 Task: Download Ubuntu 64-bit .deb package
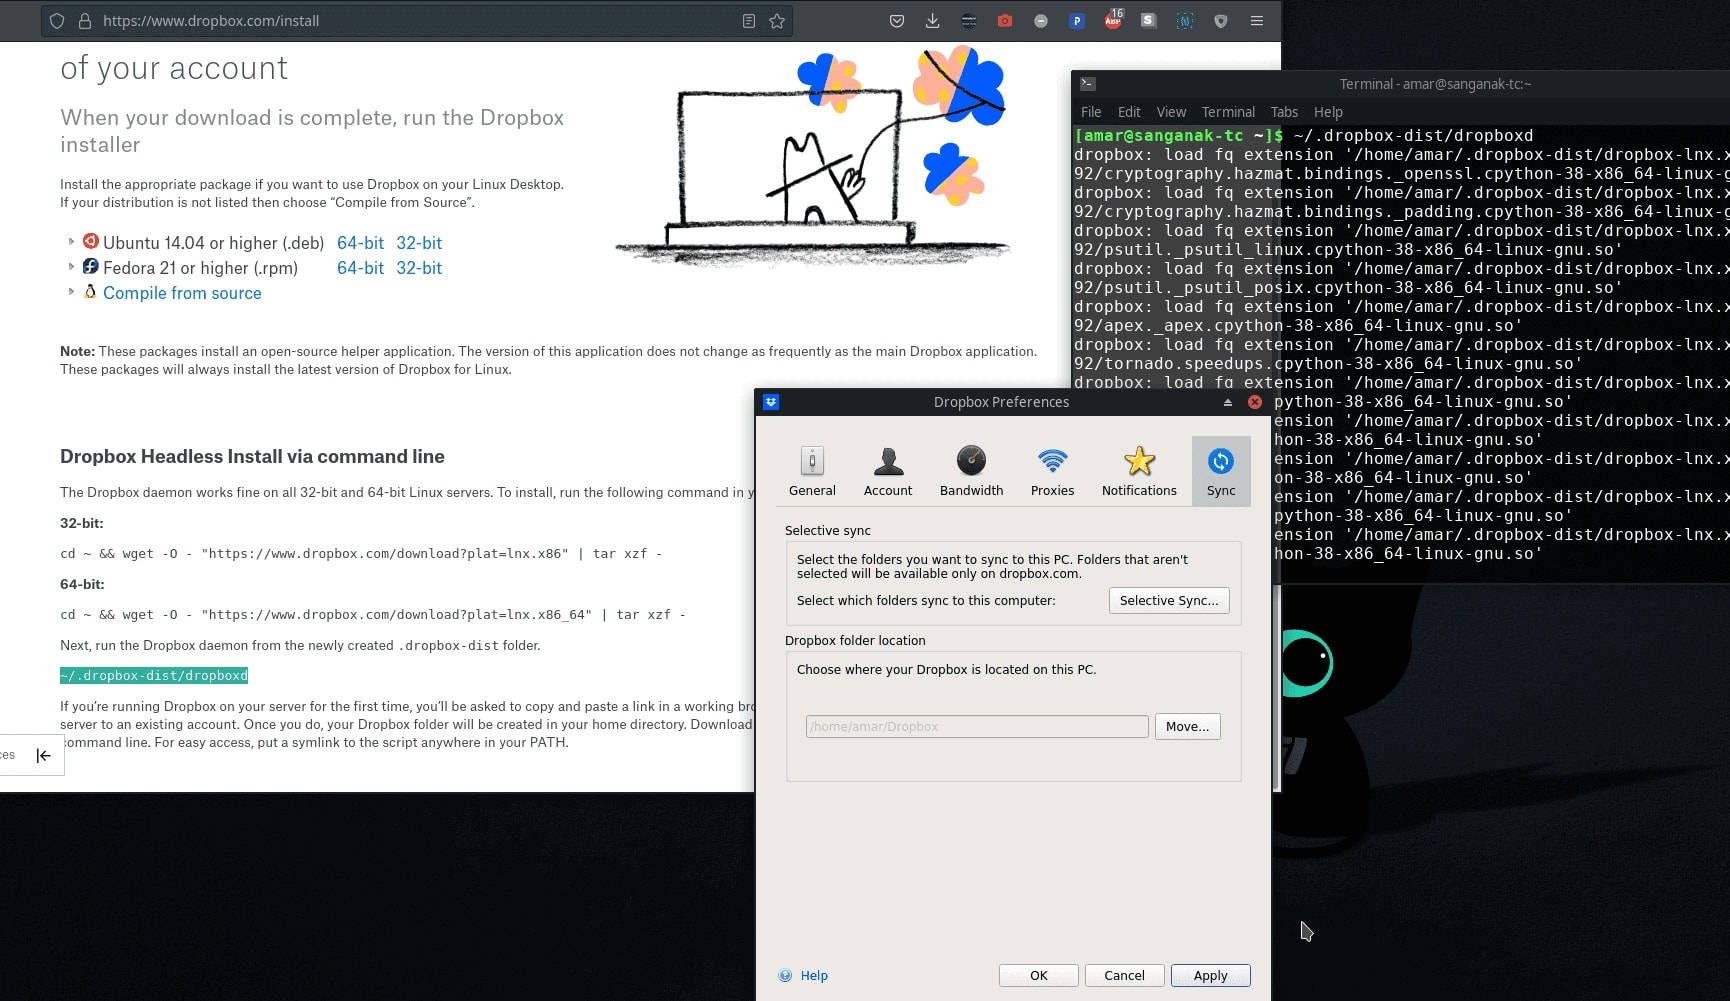pos(360,243)
